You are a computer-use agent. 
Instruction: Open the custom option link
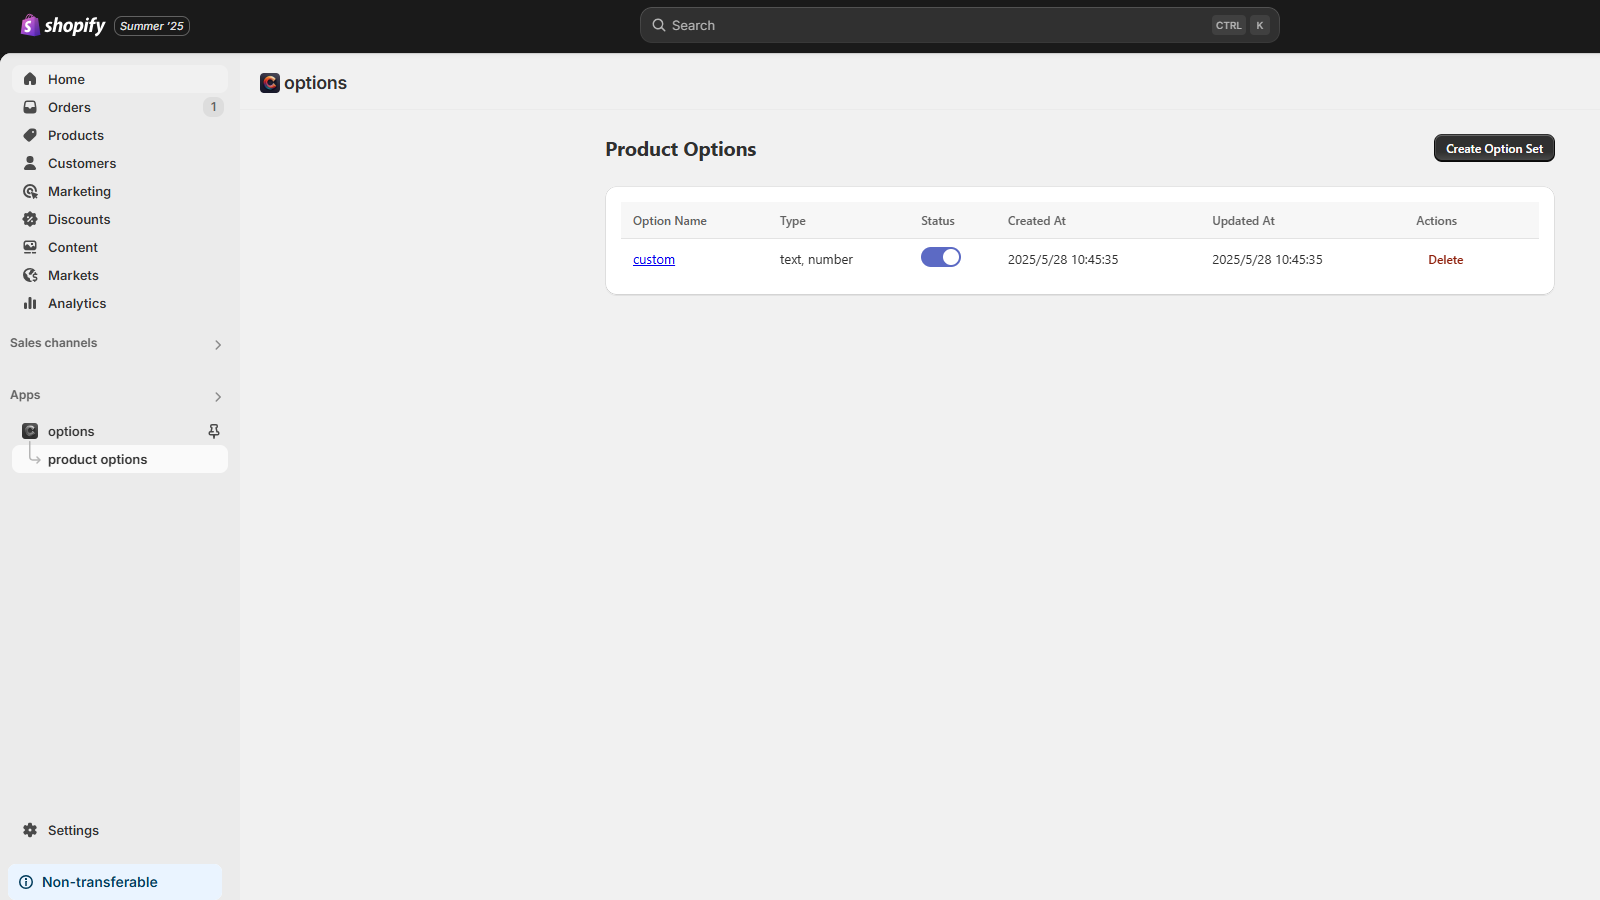pyautogui.click(x=654, y=259)
